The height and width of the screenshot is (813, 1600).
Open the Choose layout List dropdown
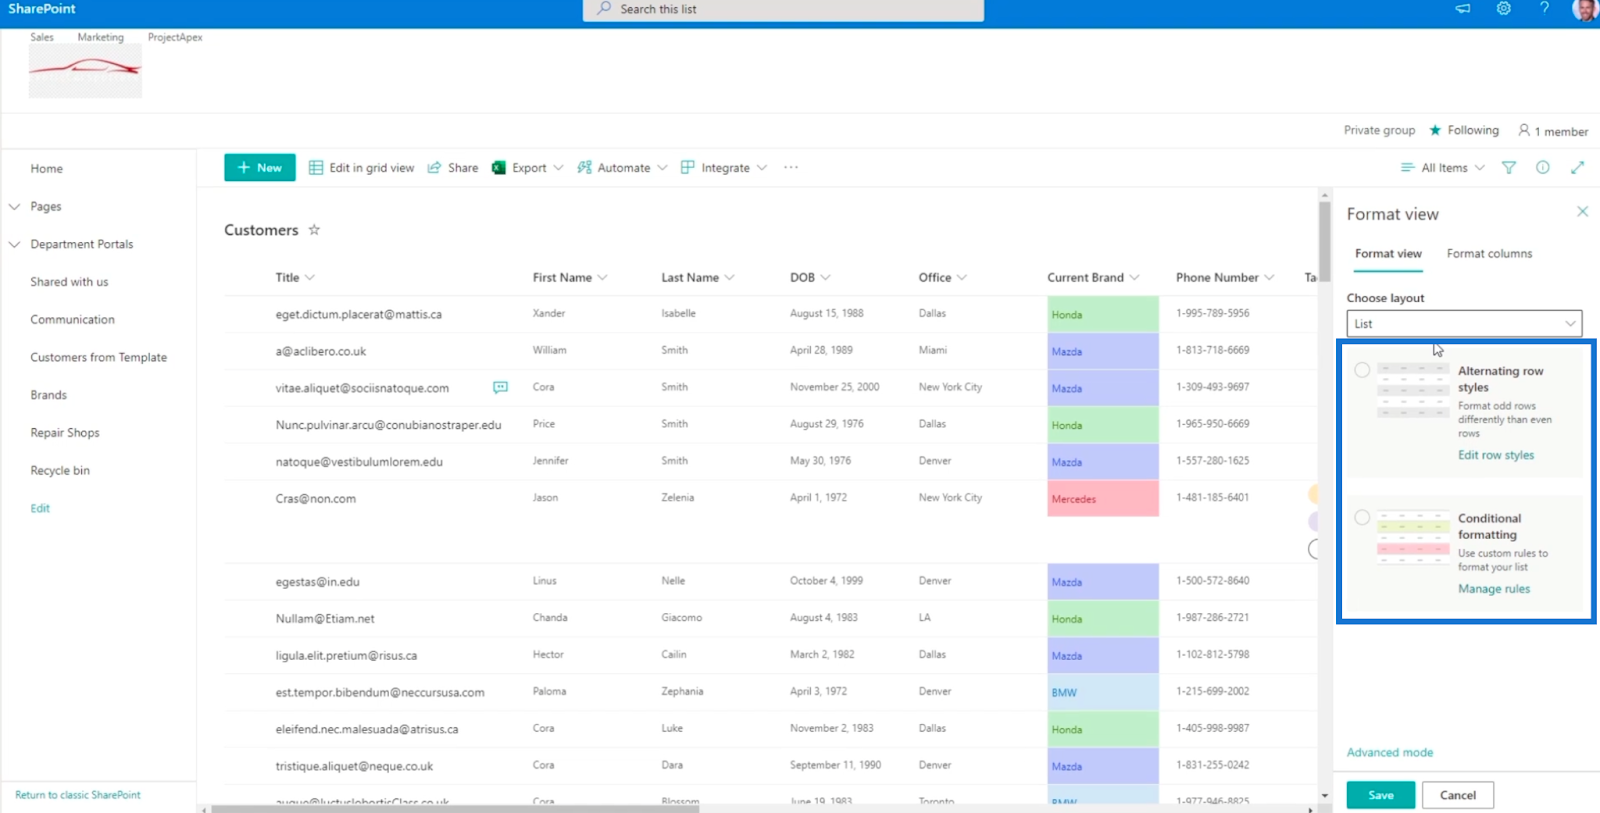1464,324
